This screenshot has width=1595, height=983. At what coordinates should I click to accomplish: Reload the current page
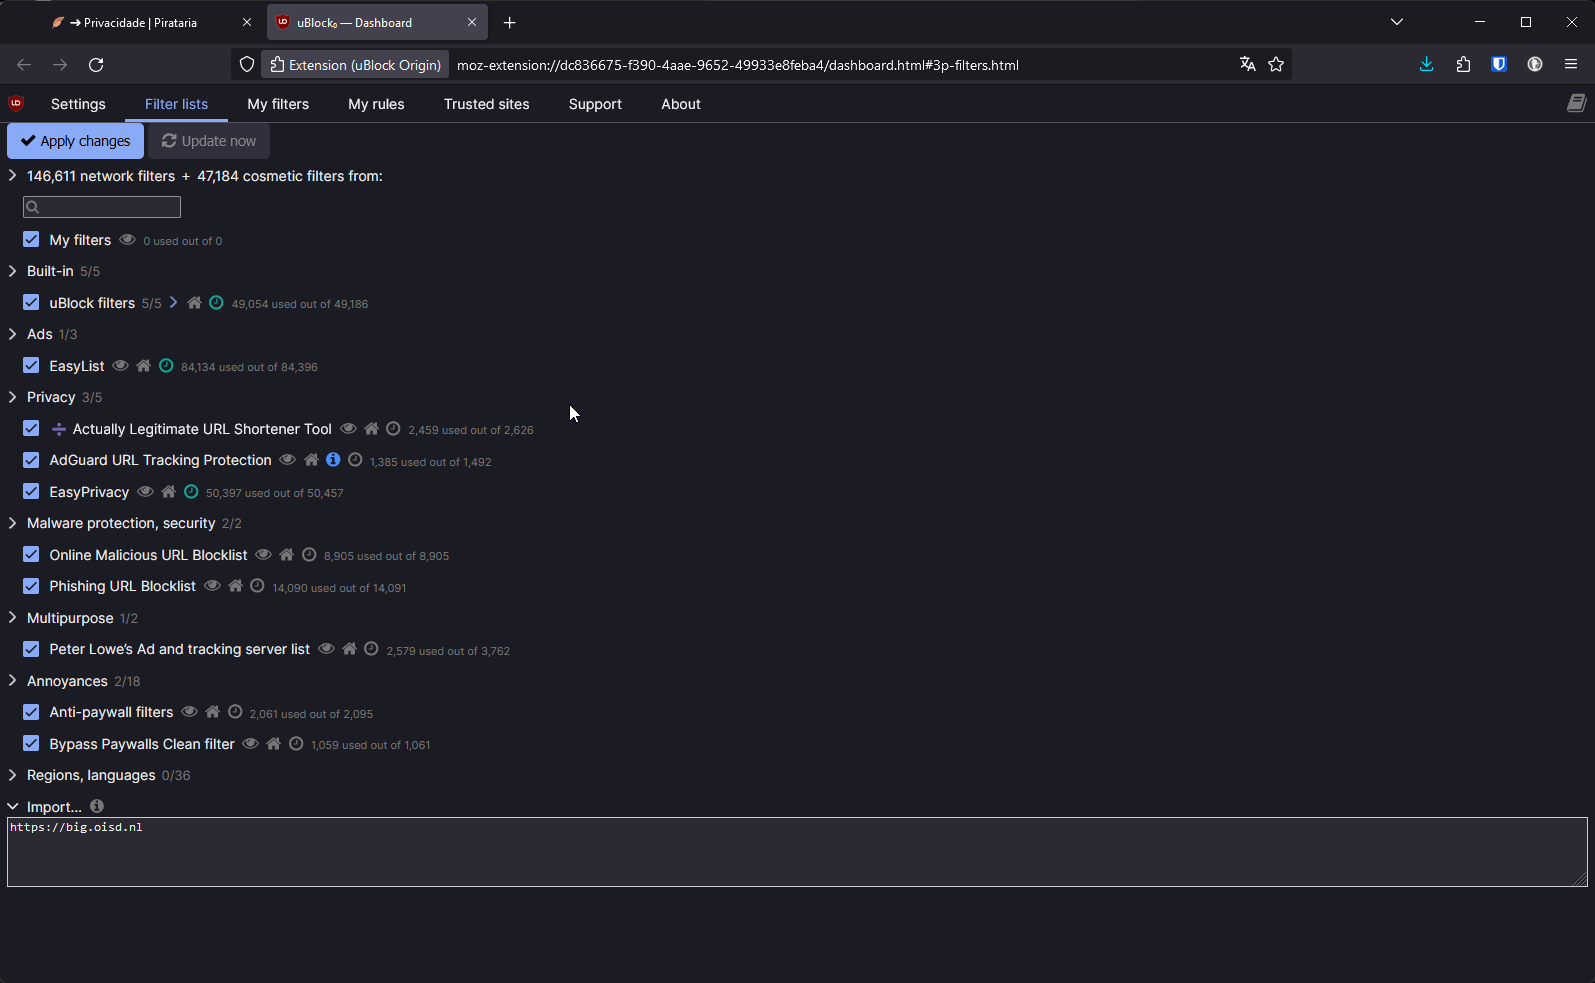tap(96, 65)
